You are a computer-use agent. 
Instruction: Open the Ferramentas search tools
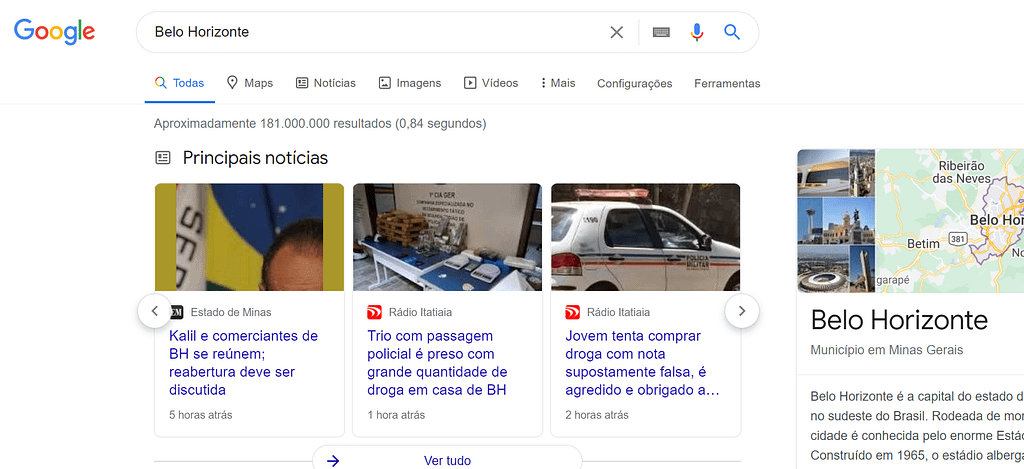(727, 83)
